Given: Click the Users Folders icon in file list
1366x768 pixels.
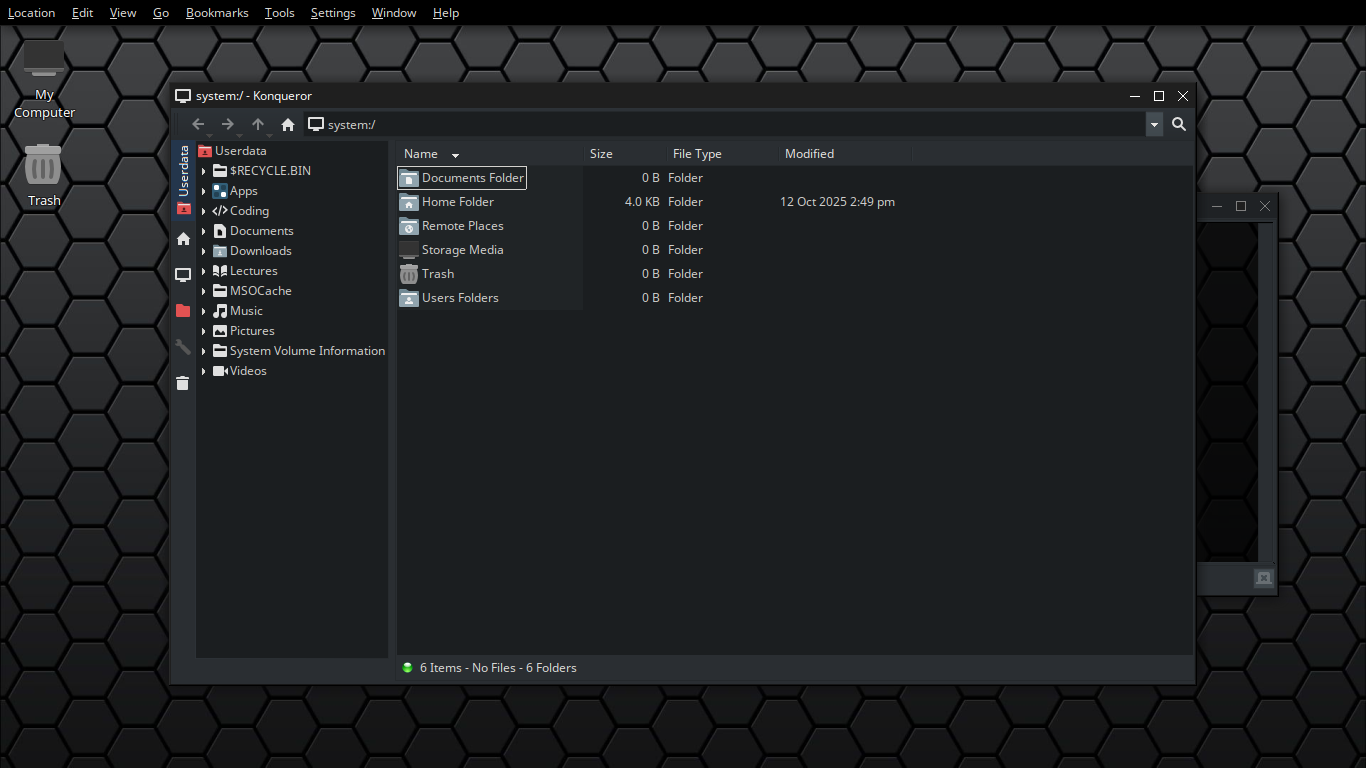Looking at the screenshot, I should click(409, 298).
